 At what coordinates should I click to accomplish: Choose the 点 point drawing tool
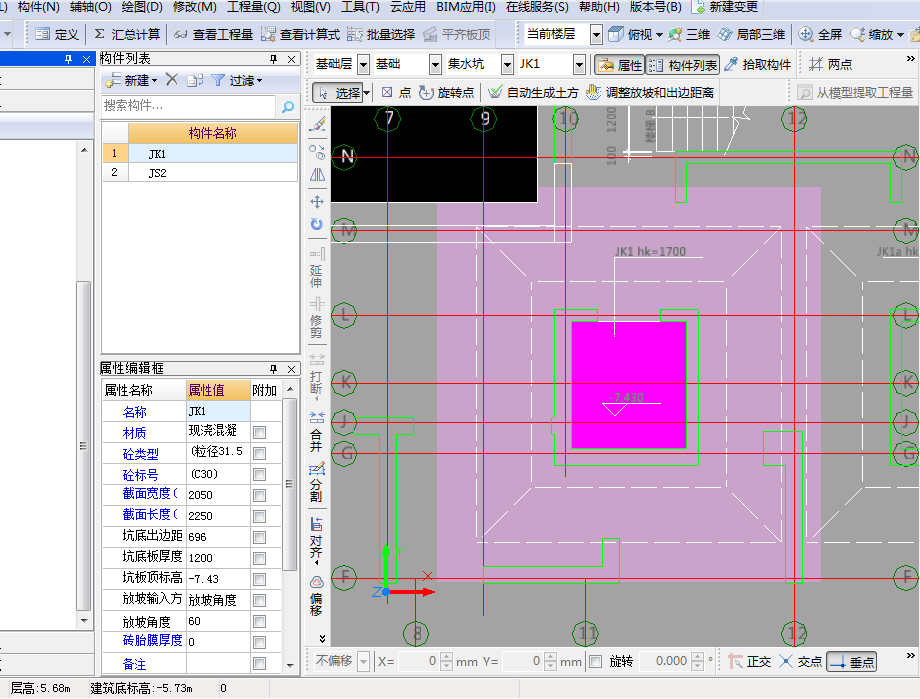pos(396,93)
